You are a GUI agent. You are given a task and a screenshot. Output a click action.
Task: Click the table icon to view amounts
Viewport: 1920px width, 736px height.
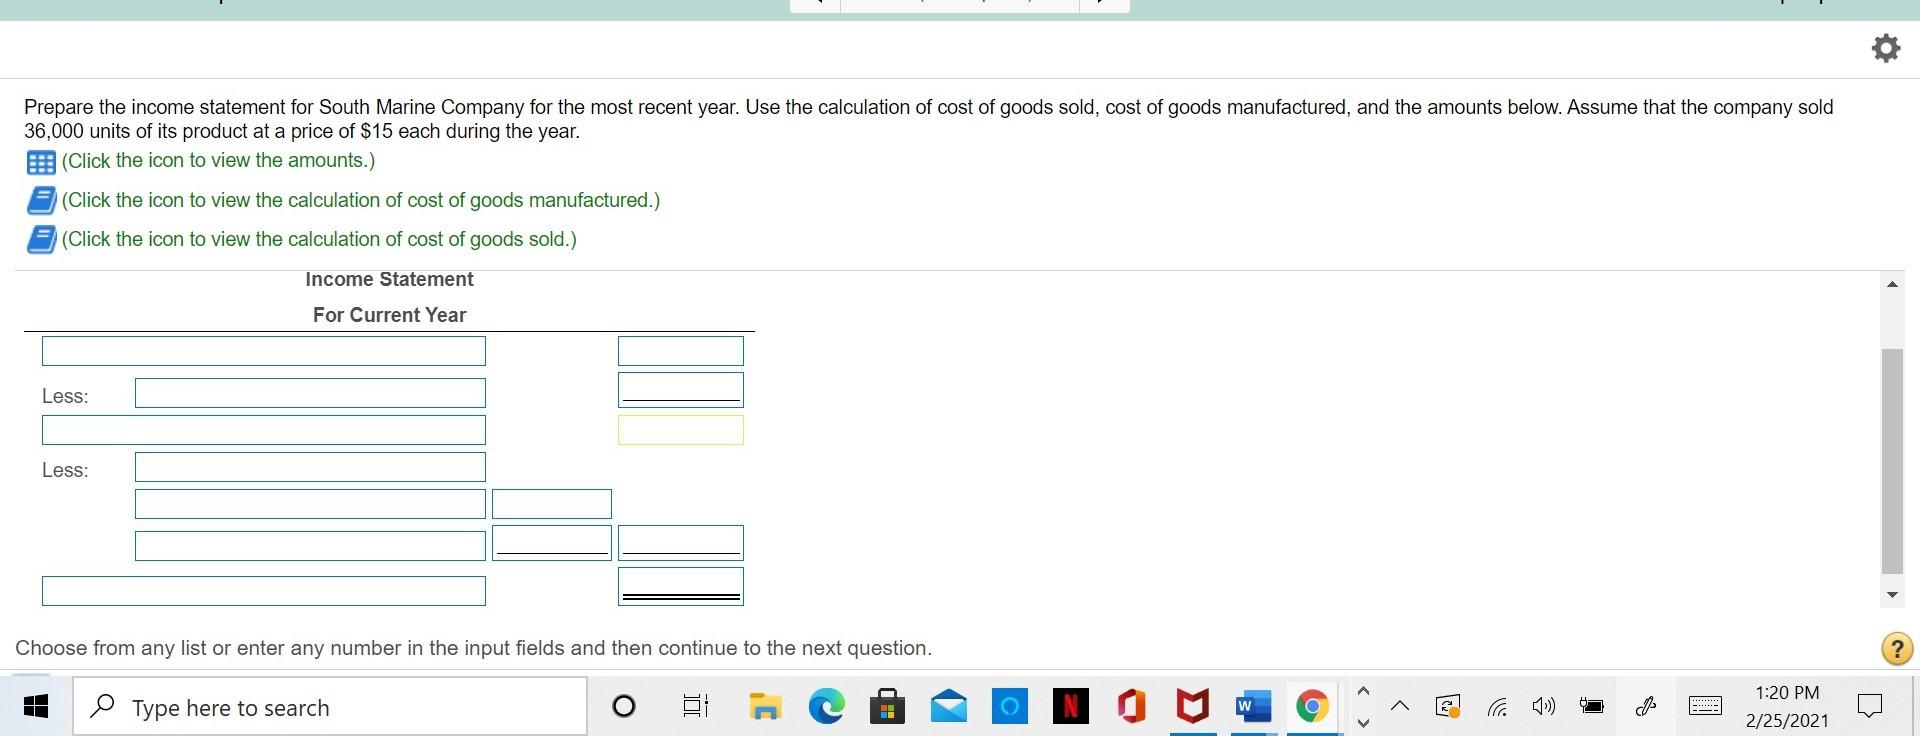pos(41,162)
